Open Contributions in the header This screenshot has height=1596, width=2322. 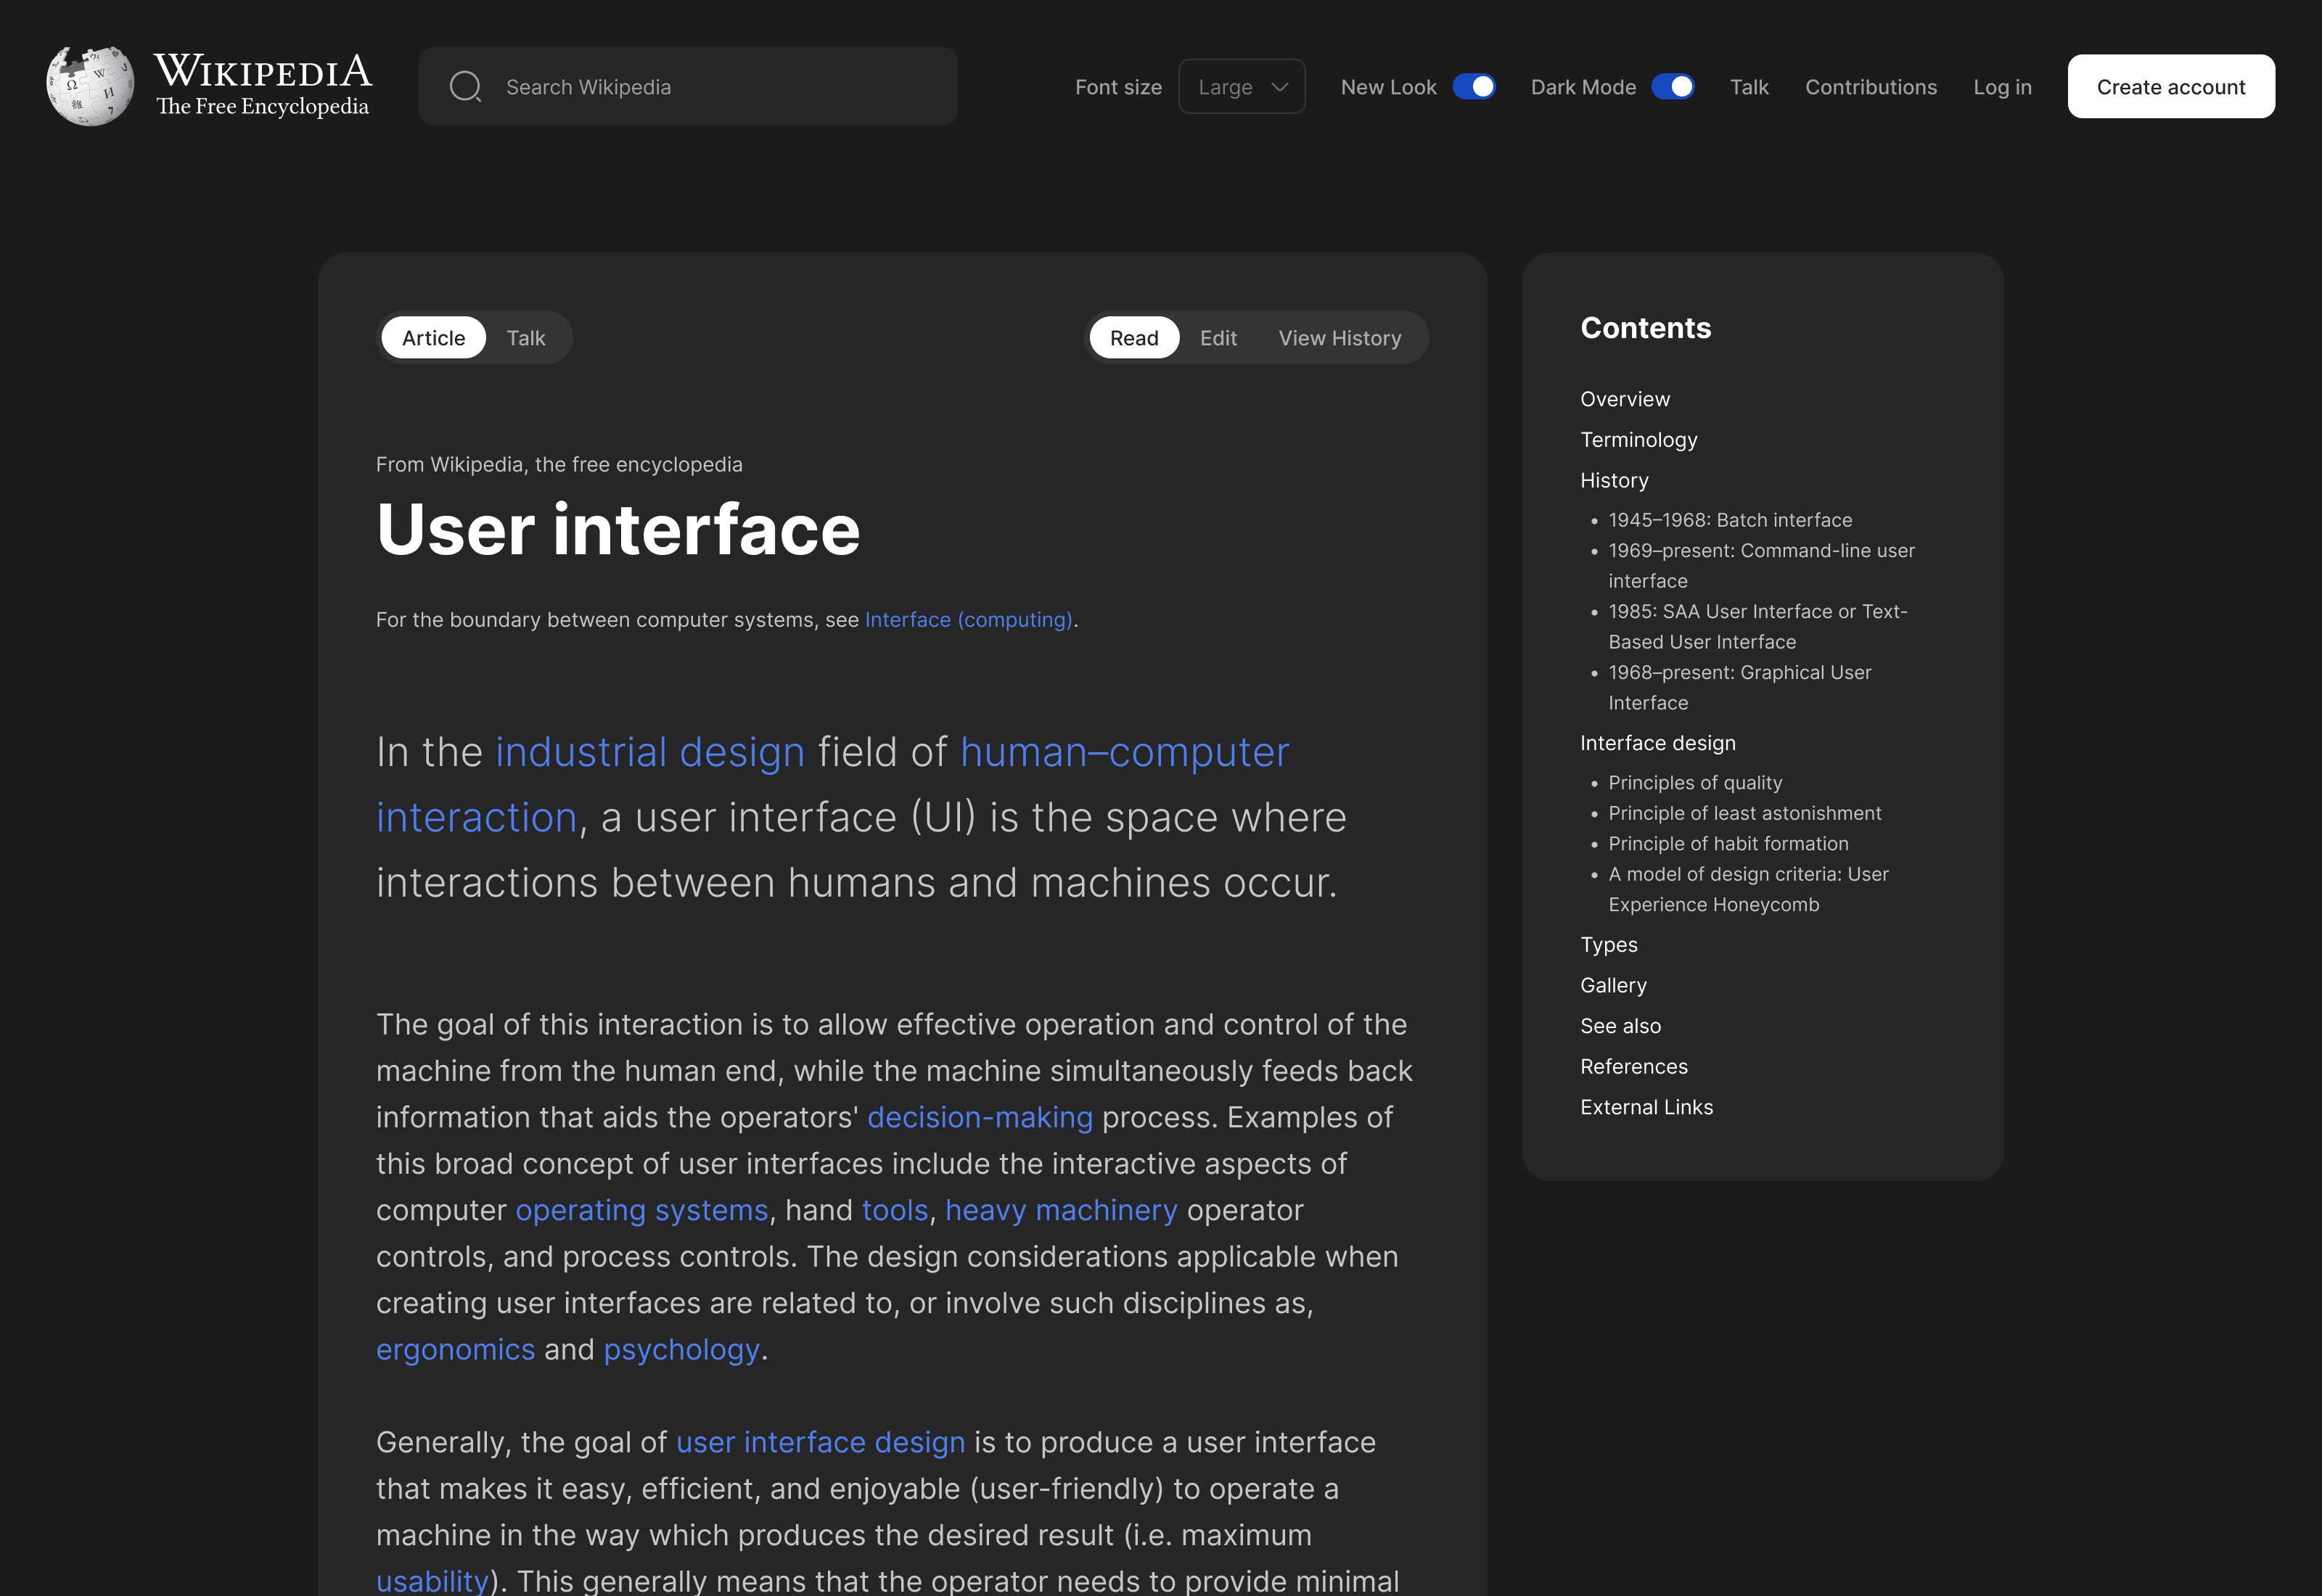(1870, 87)
